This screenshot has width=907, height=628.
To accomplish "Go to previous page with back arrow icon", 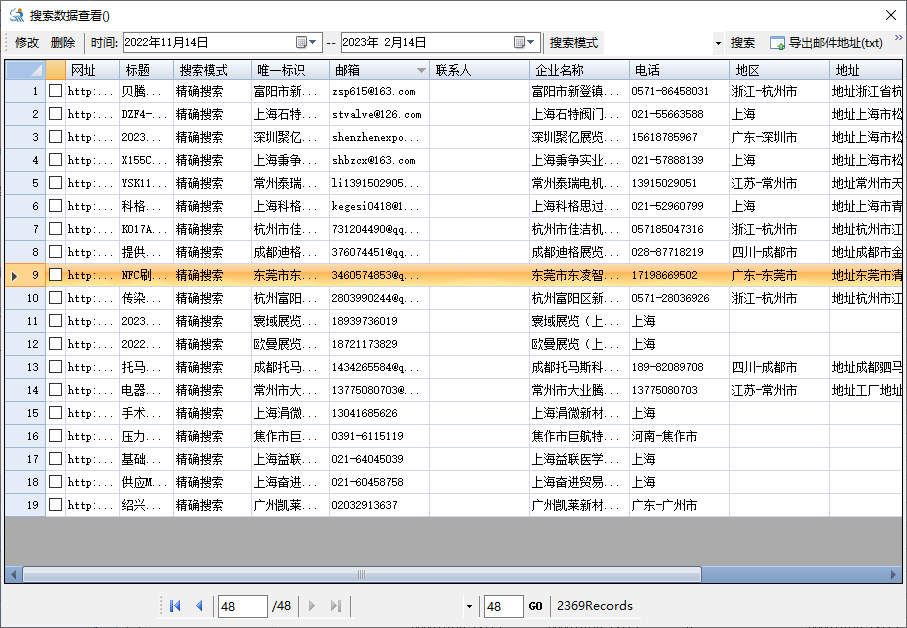I will 200,606.
